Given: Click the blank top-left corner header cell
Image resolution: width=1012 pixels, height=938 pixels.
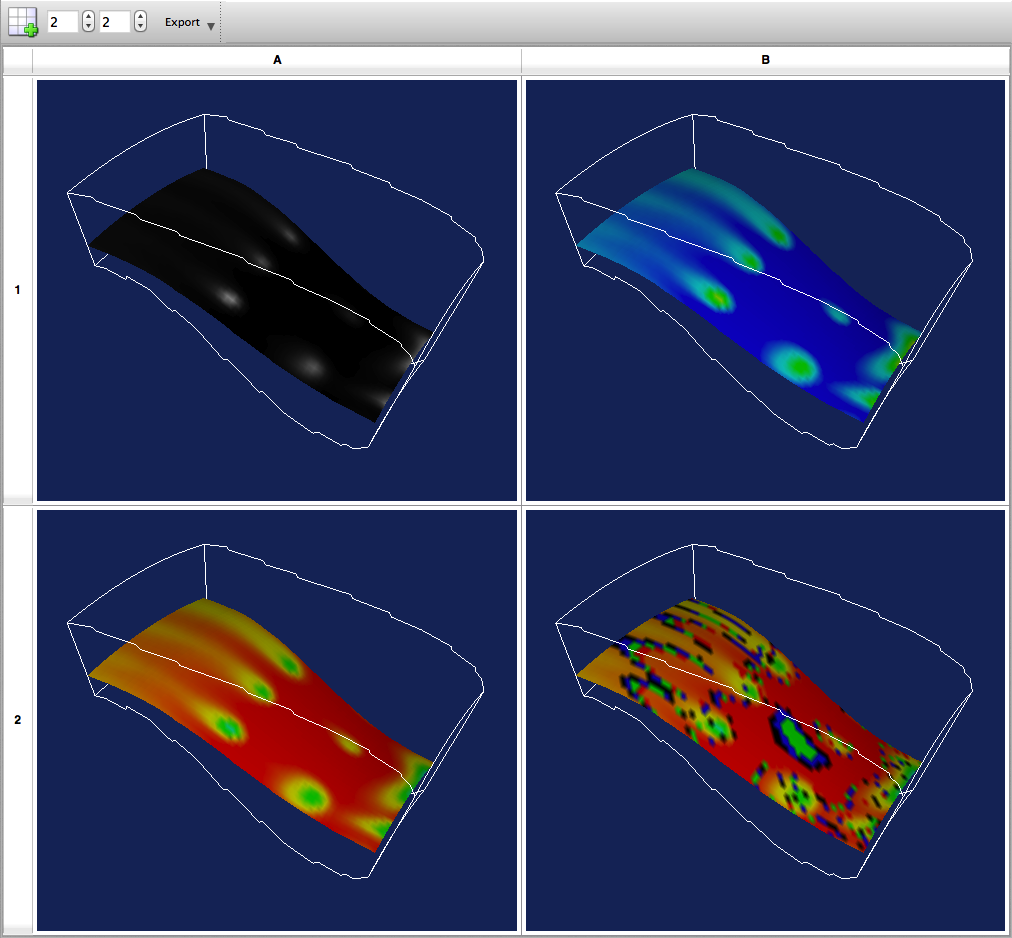Looking at the screenshot, I should (x=17, y=61).
